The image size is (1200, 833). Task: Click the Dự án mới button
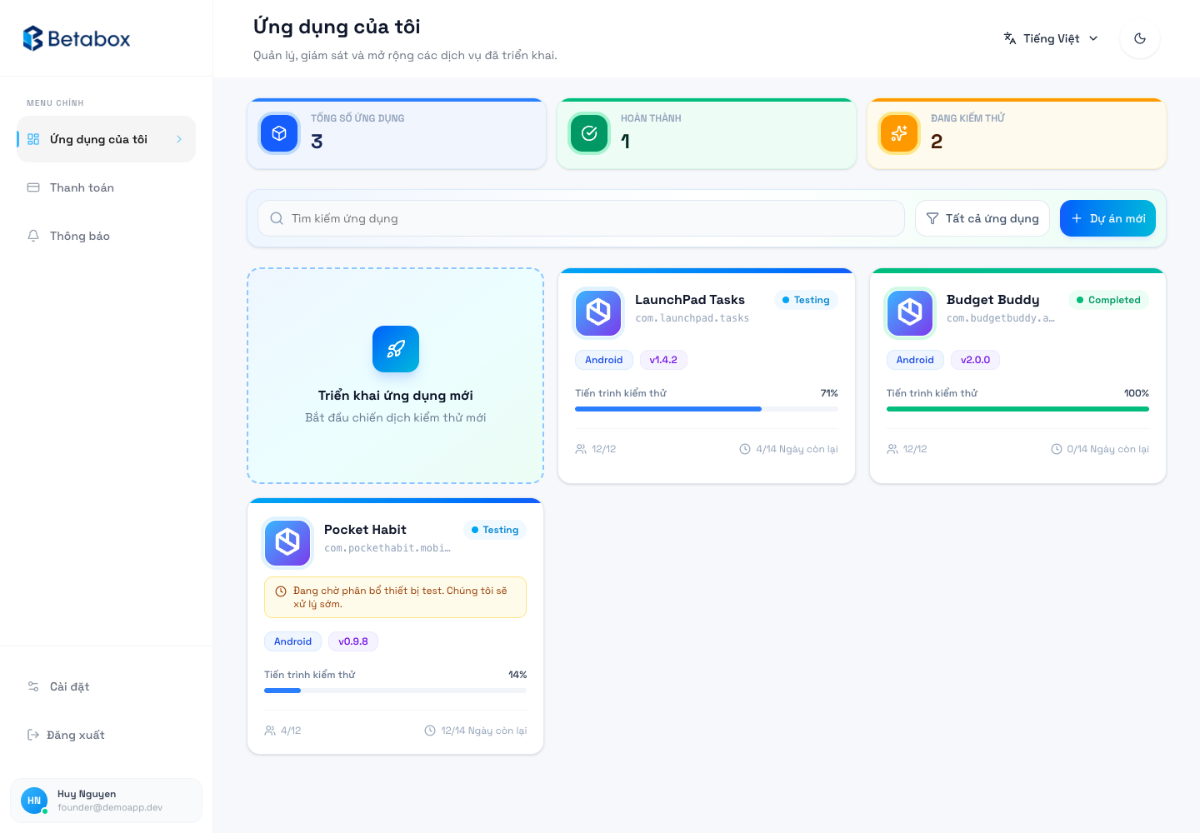tap(1108, 218)
